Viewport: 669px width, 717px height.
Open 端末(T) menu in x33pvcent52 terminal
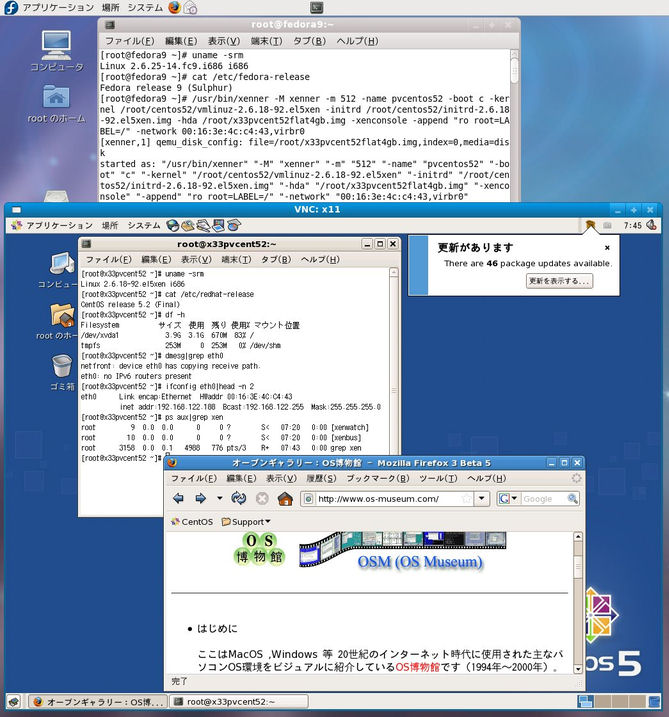click(x=236, y=259)
